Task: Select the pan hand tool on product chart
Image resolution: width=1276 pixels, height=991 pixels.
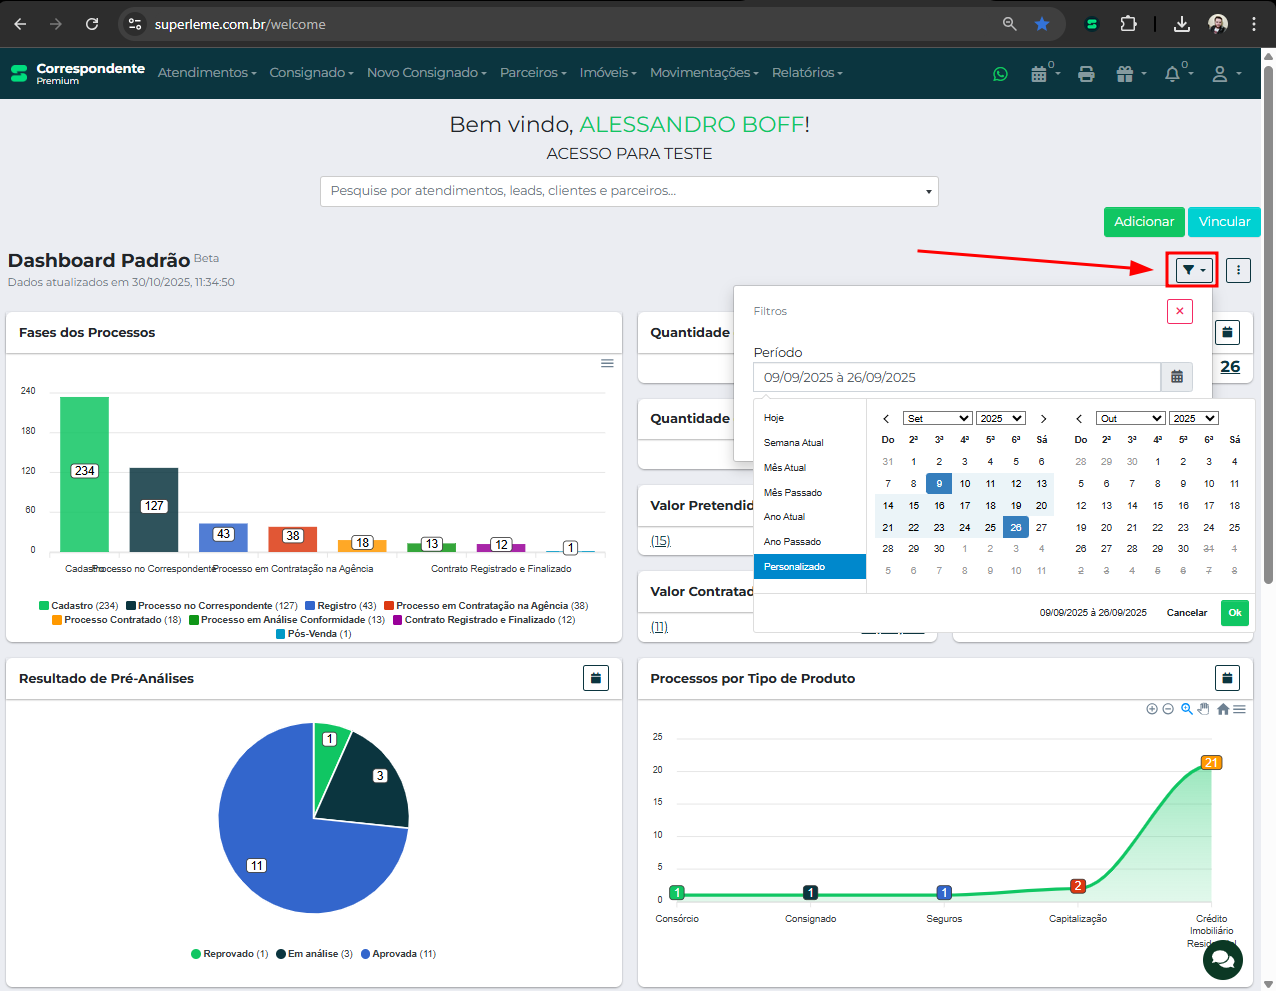Action: point(1204,709)
